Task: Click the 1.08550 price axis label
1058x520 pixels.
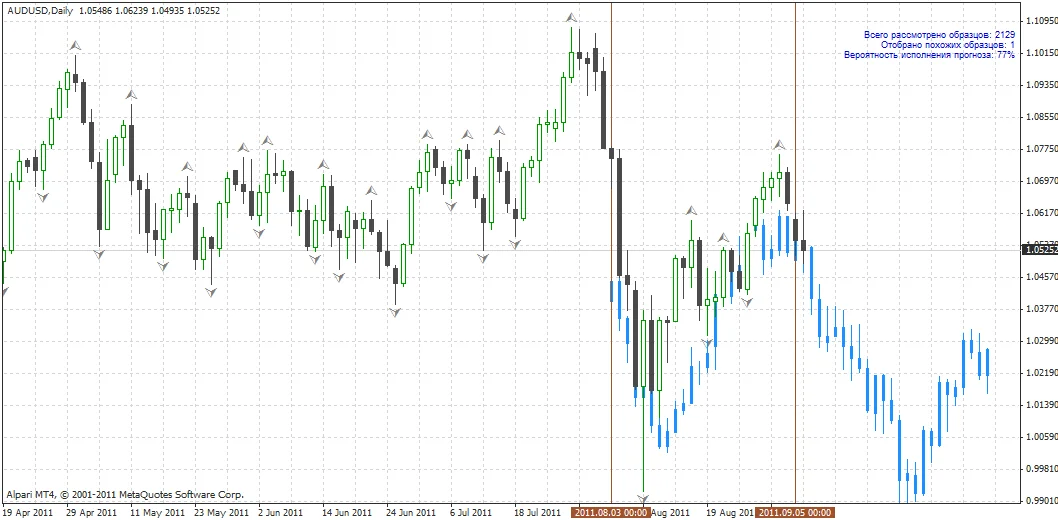Action: [x=1041, y=117]
